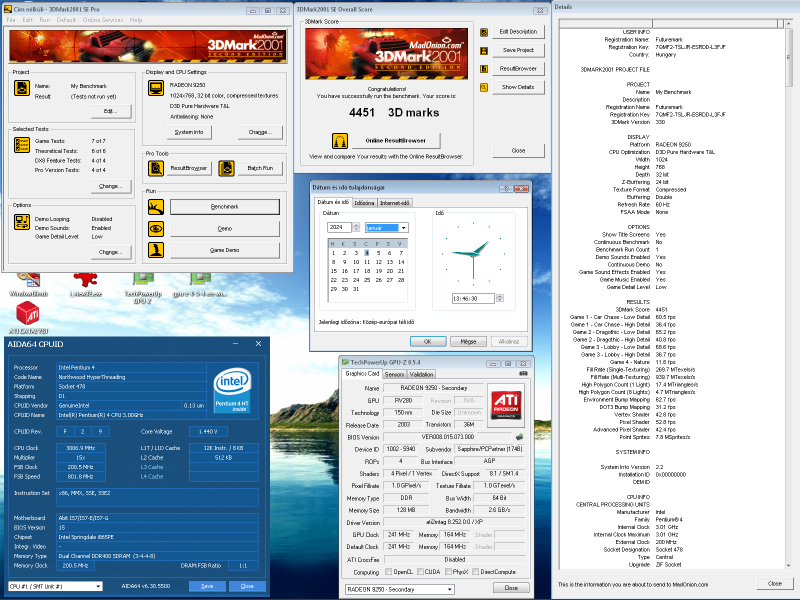This screenshot has width=800, height=600.
Task: Click the Batch Run button
Action: tap(260, 168)
